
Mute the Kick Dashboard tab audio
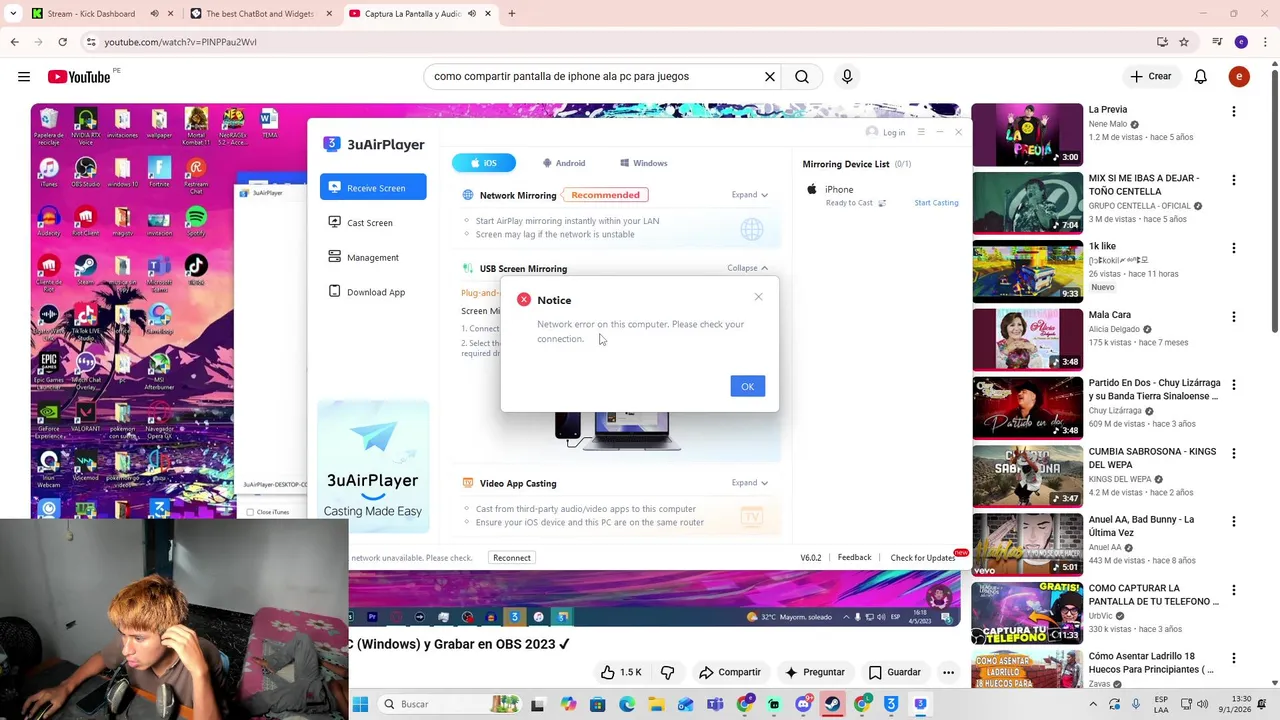pos(154,14)
